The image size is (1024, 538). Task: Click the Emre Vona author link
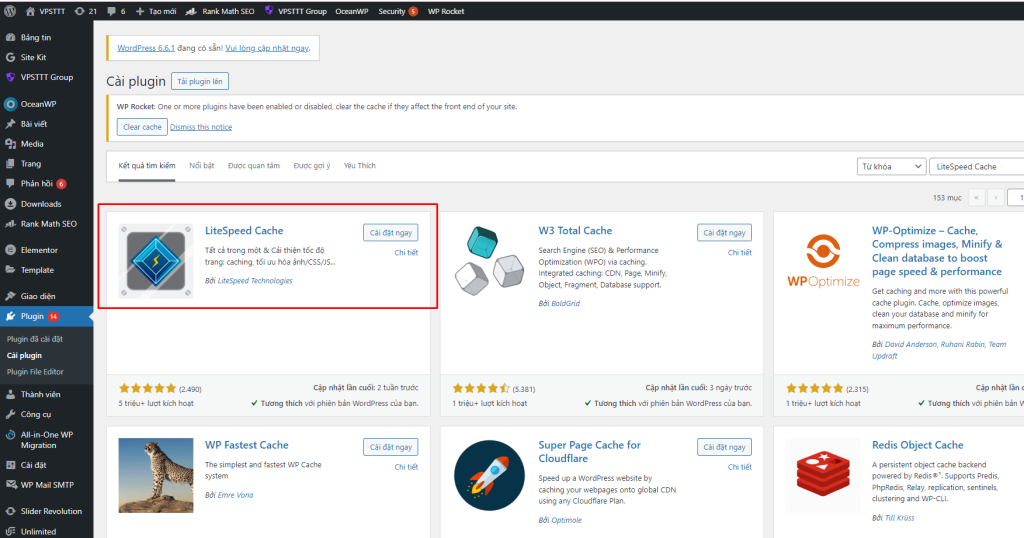click(236, 495)
